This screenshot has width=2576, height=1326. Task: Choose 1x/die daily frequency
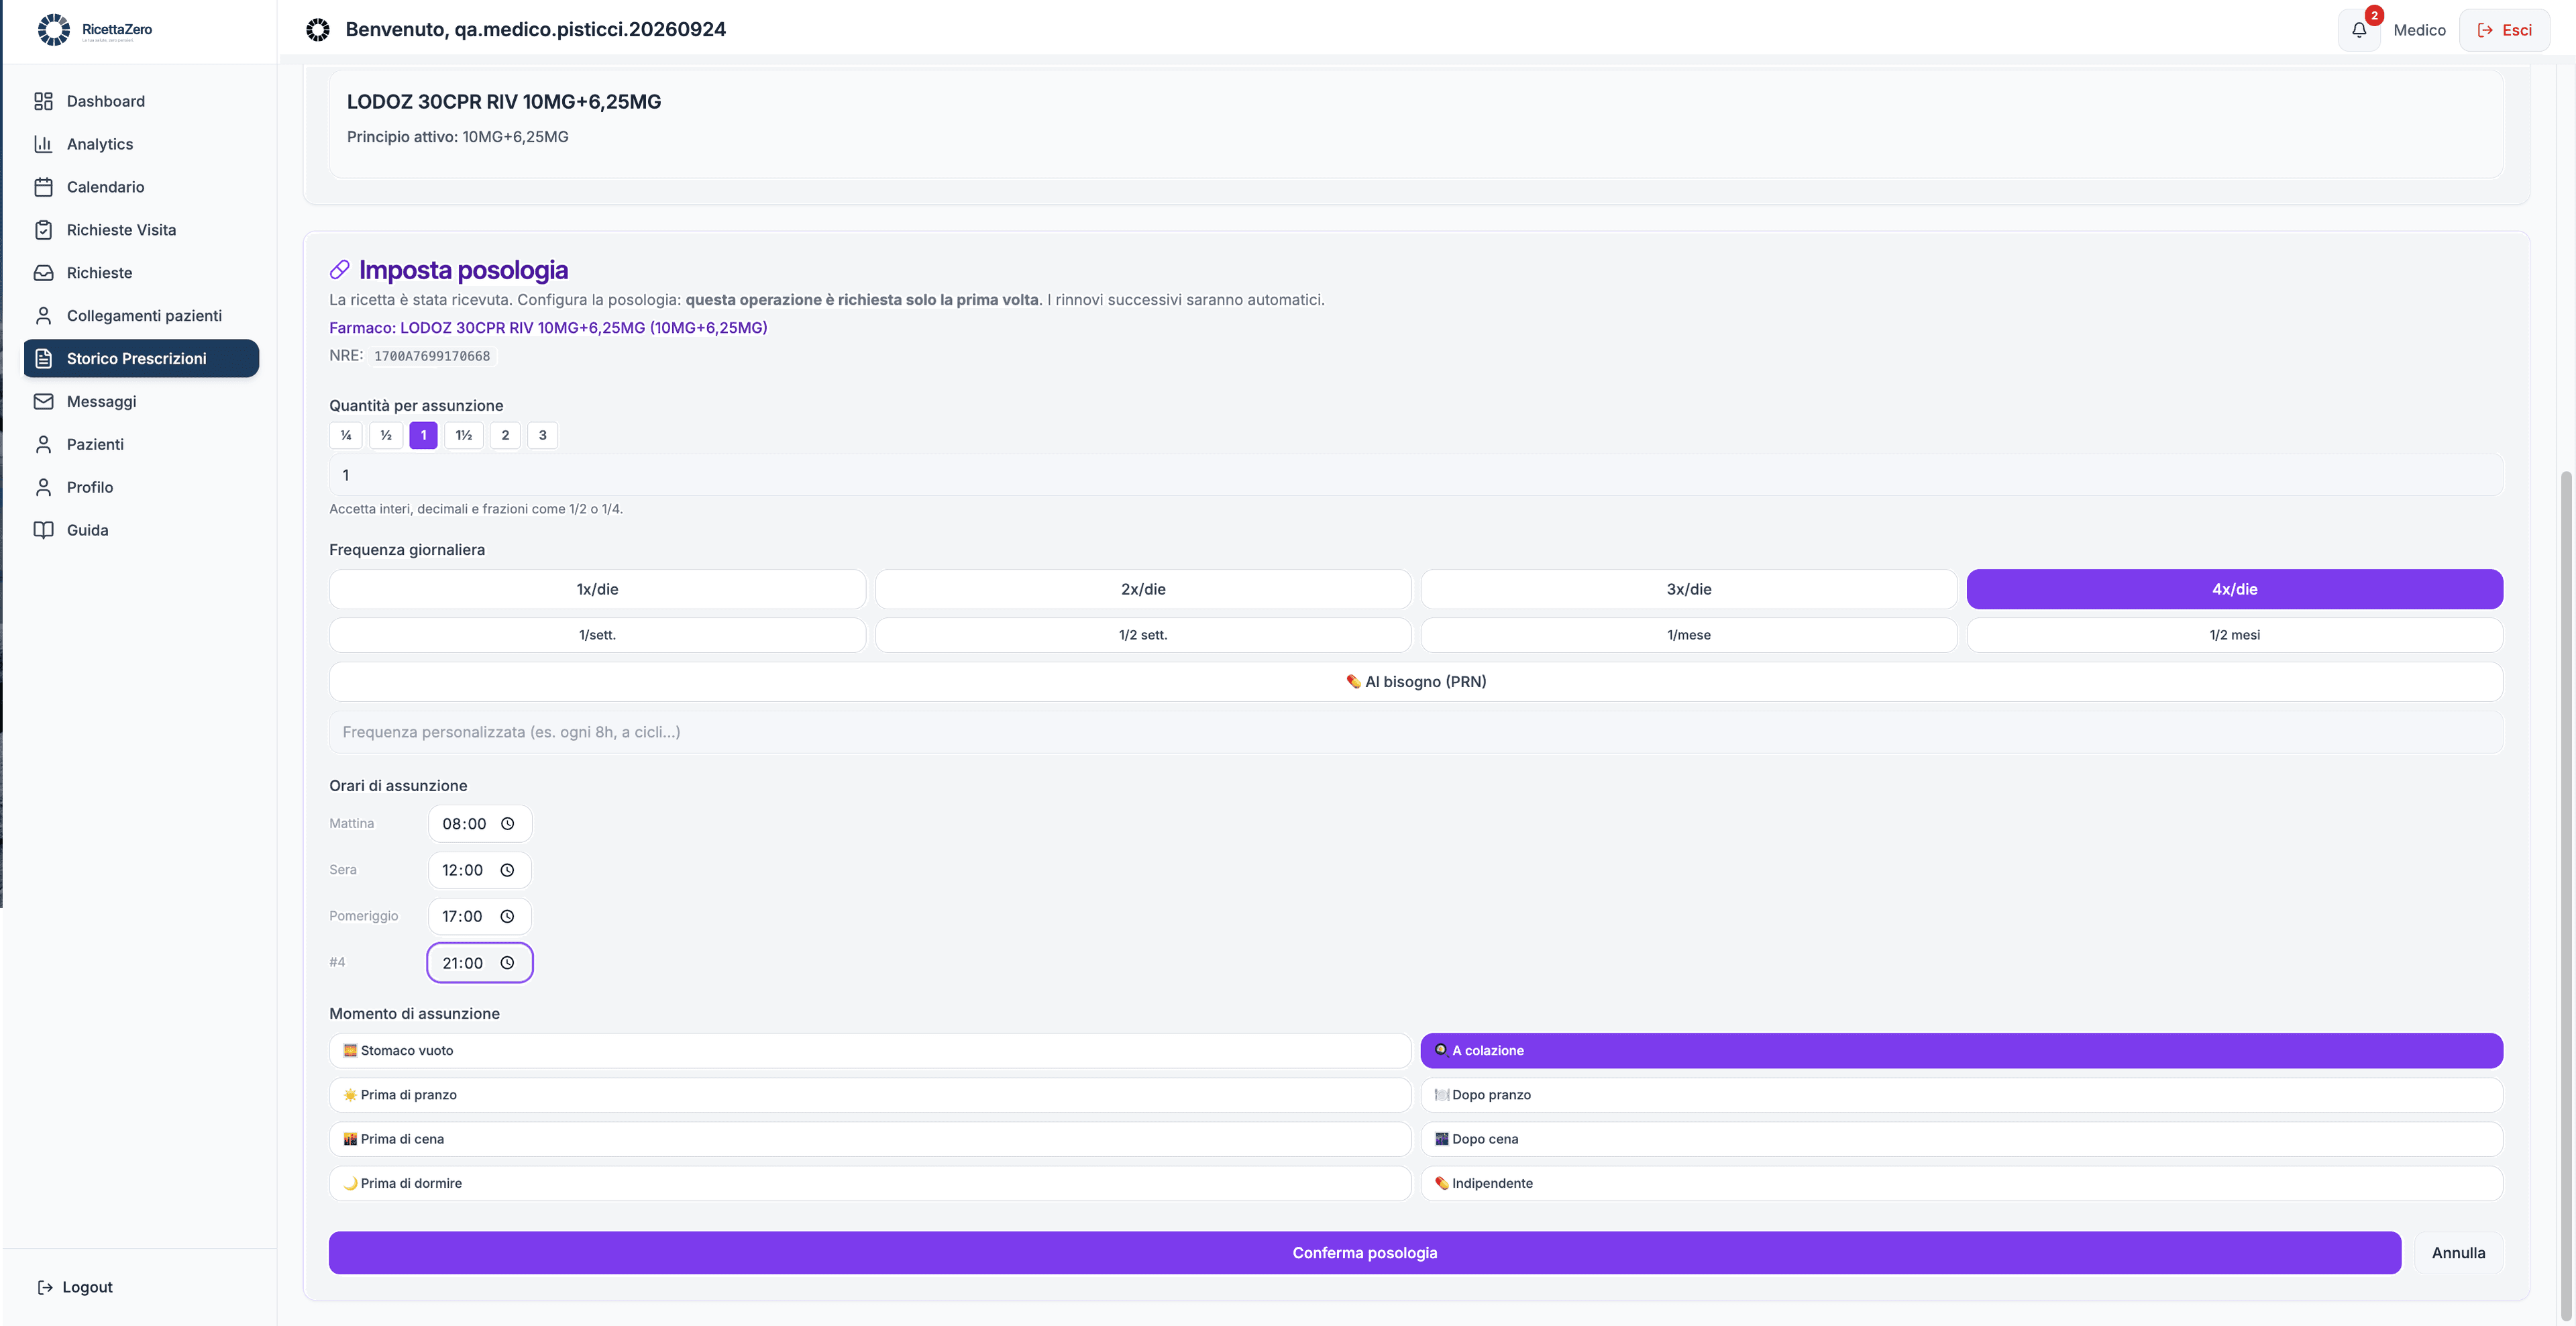click(x=597, y=589)
